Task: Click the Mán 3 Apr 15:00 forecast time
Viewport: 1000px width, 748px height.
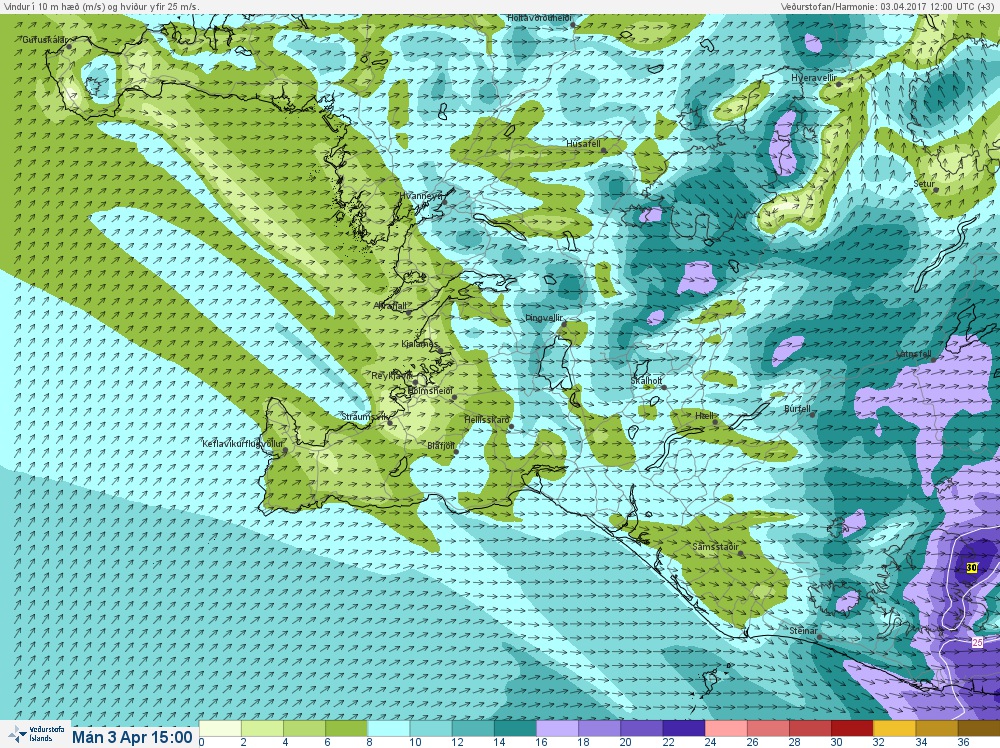Action: [132, 737]
